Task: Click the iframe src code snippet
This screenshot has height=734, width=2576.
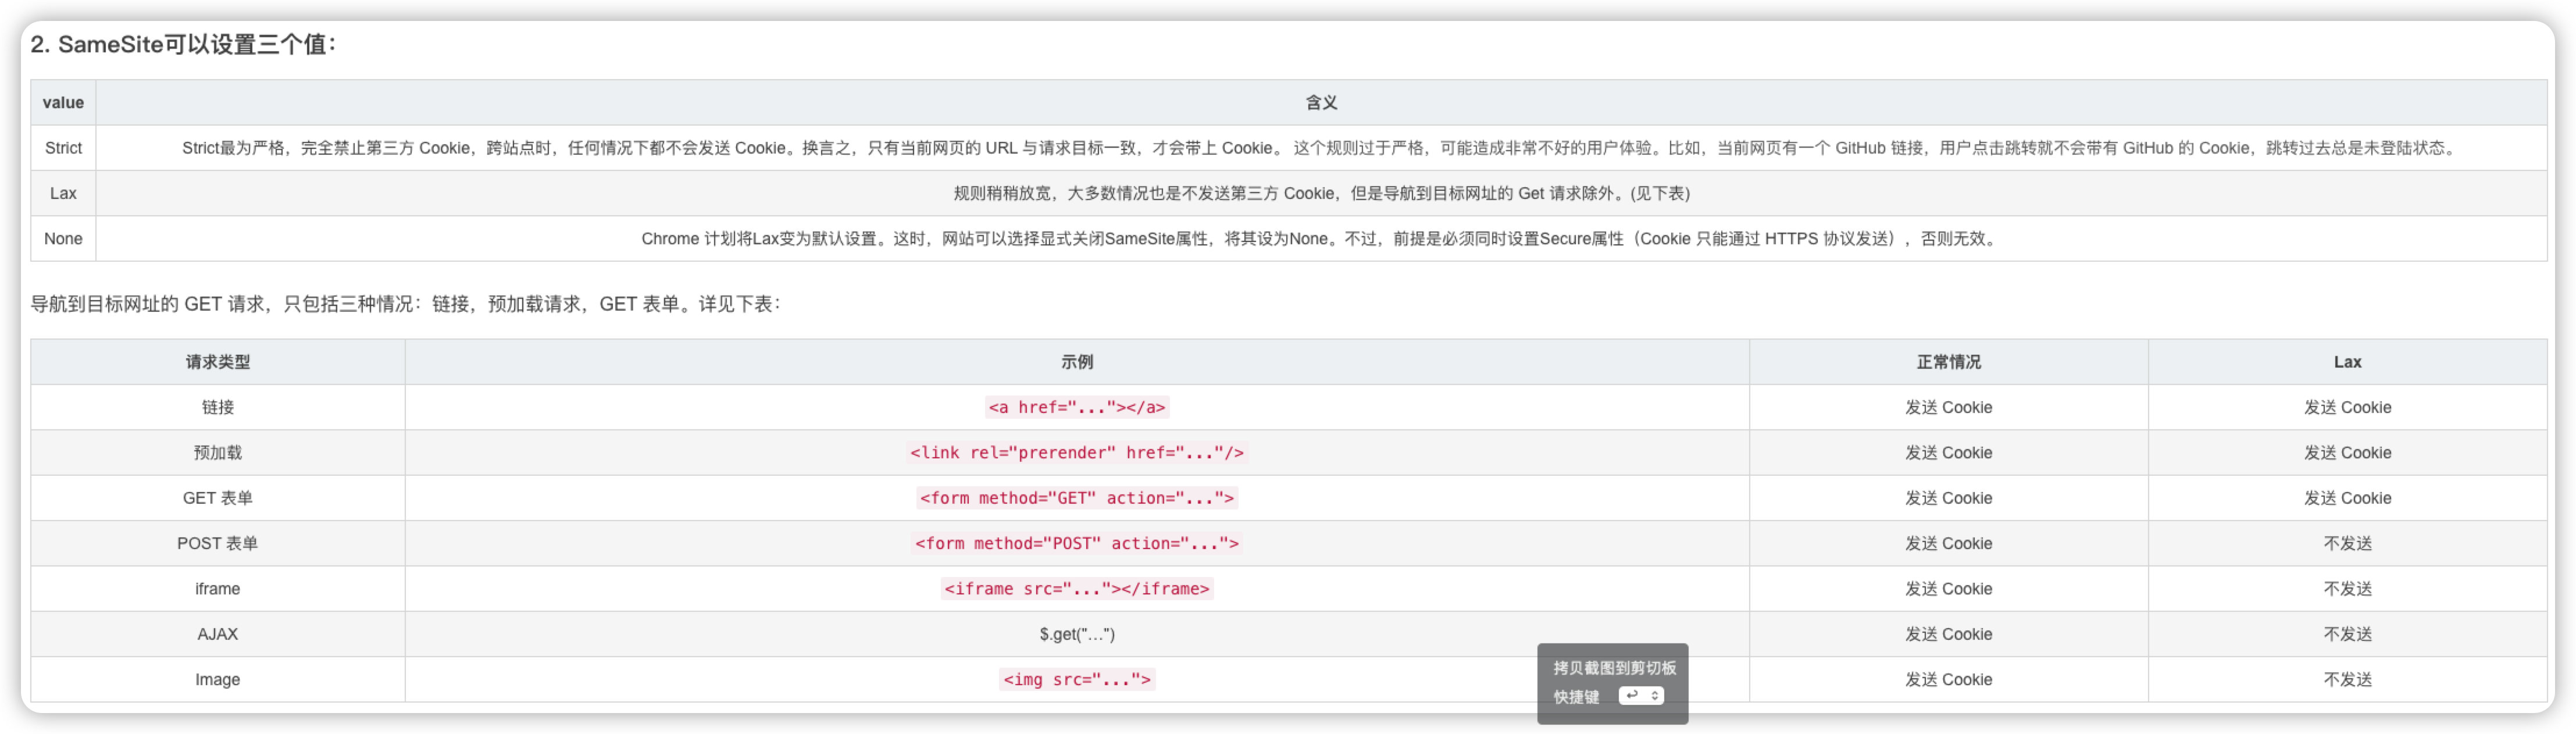Action: 1076,589
